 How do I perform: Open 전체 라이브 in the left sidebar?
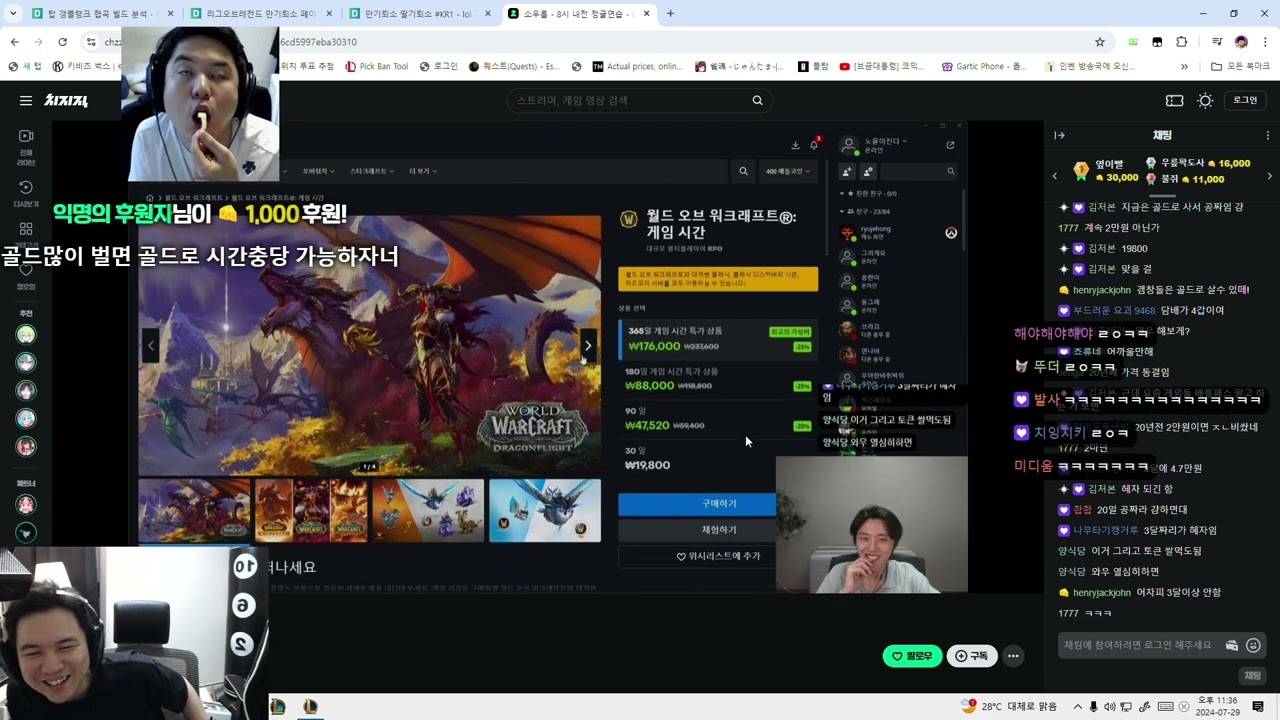(x=26, y=147)
